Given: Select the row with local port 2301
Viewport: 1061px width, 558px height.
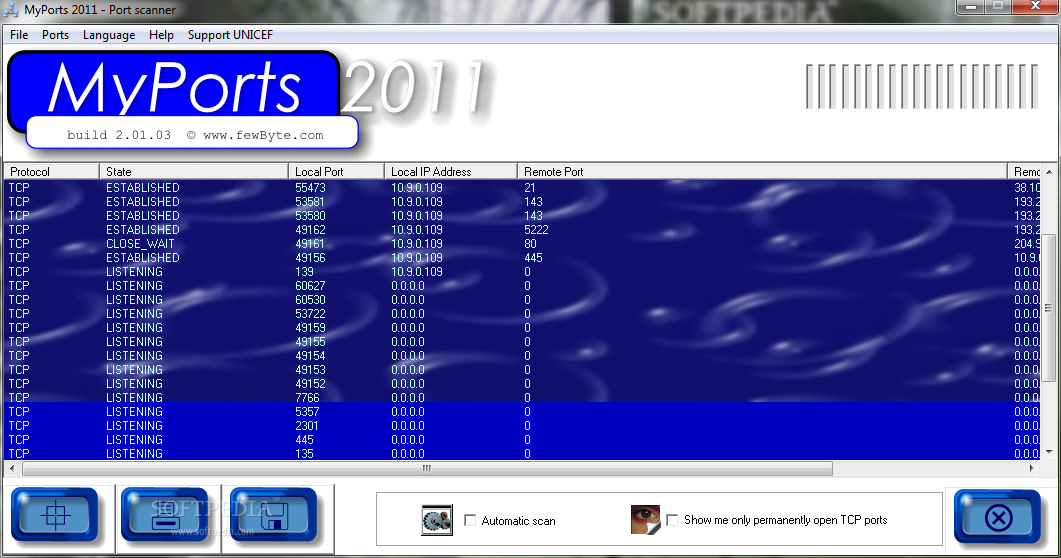Looking at the screenshot, I should (522, 425).
